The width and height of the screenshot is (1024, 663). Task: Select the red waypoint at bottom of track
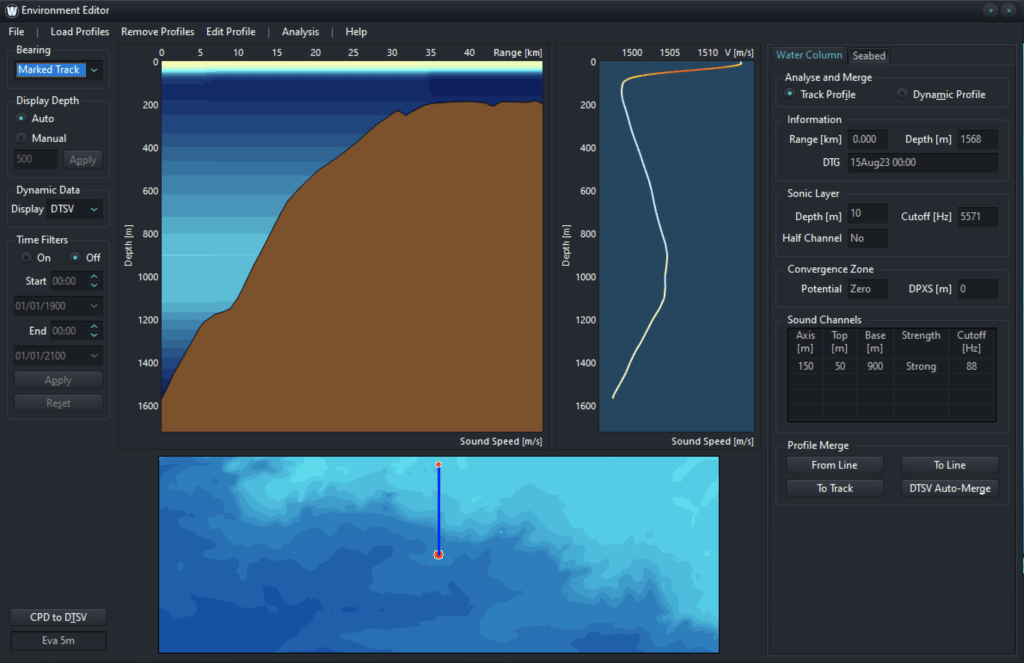click(437, 553)
